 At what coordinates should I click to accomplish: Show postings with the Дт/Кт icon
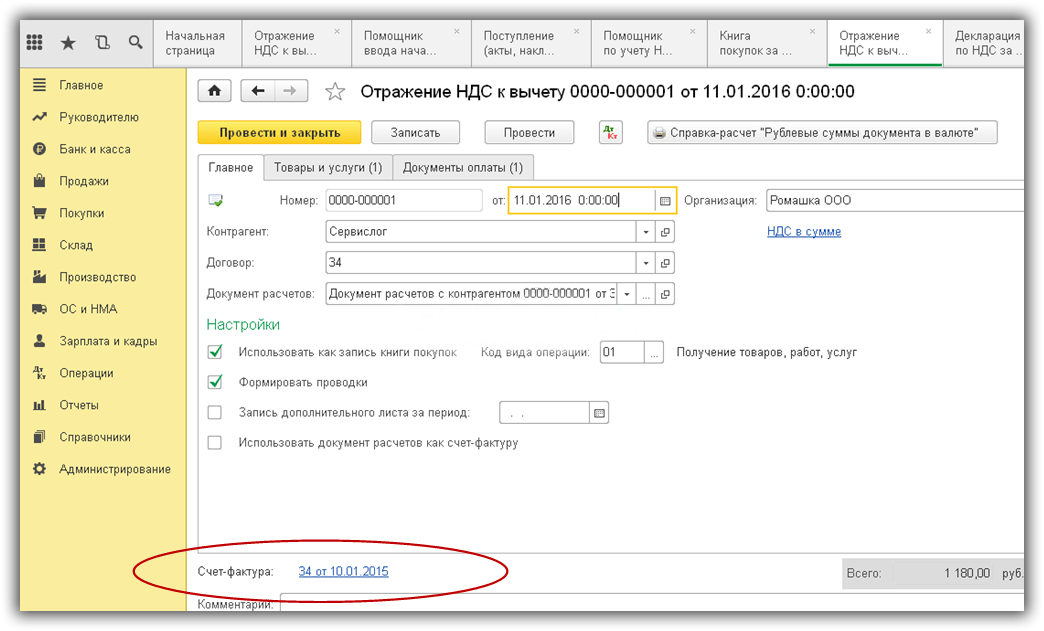(611, 132)
